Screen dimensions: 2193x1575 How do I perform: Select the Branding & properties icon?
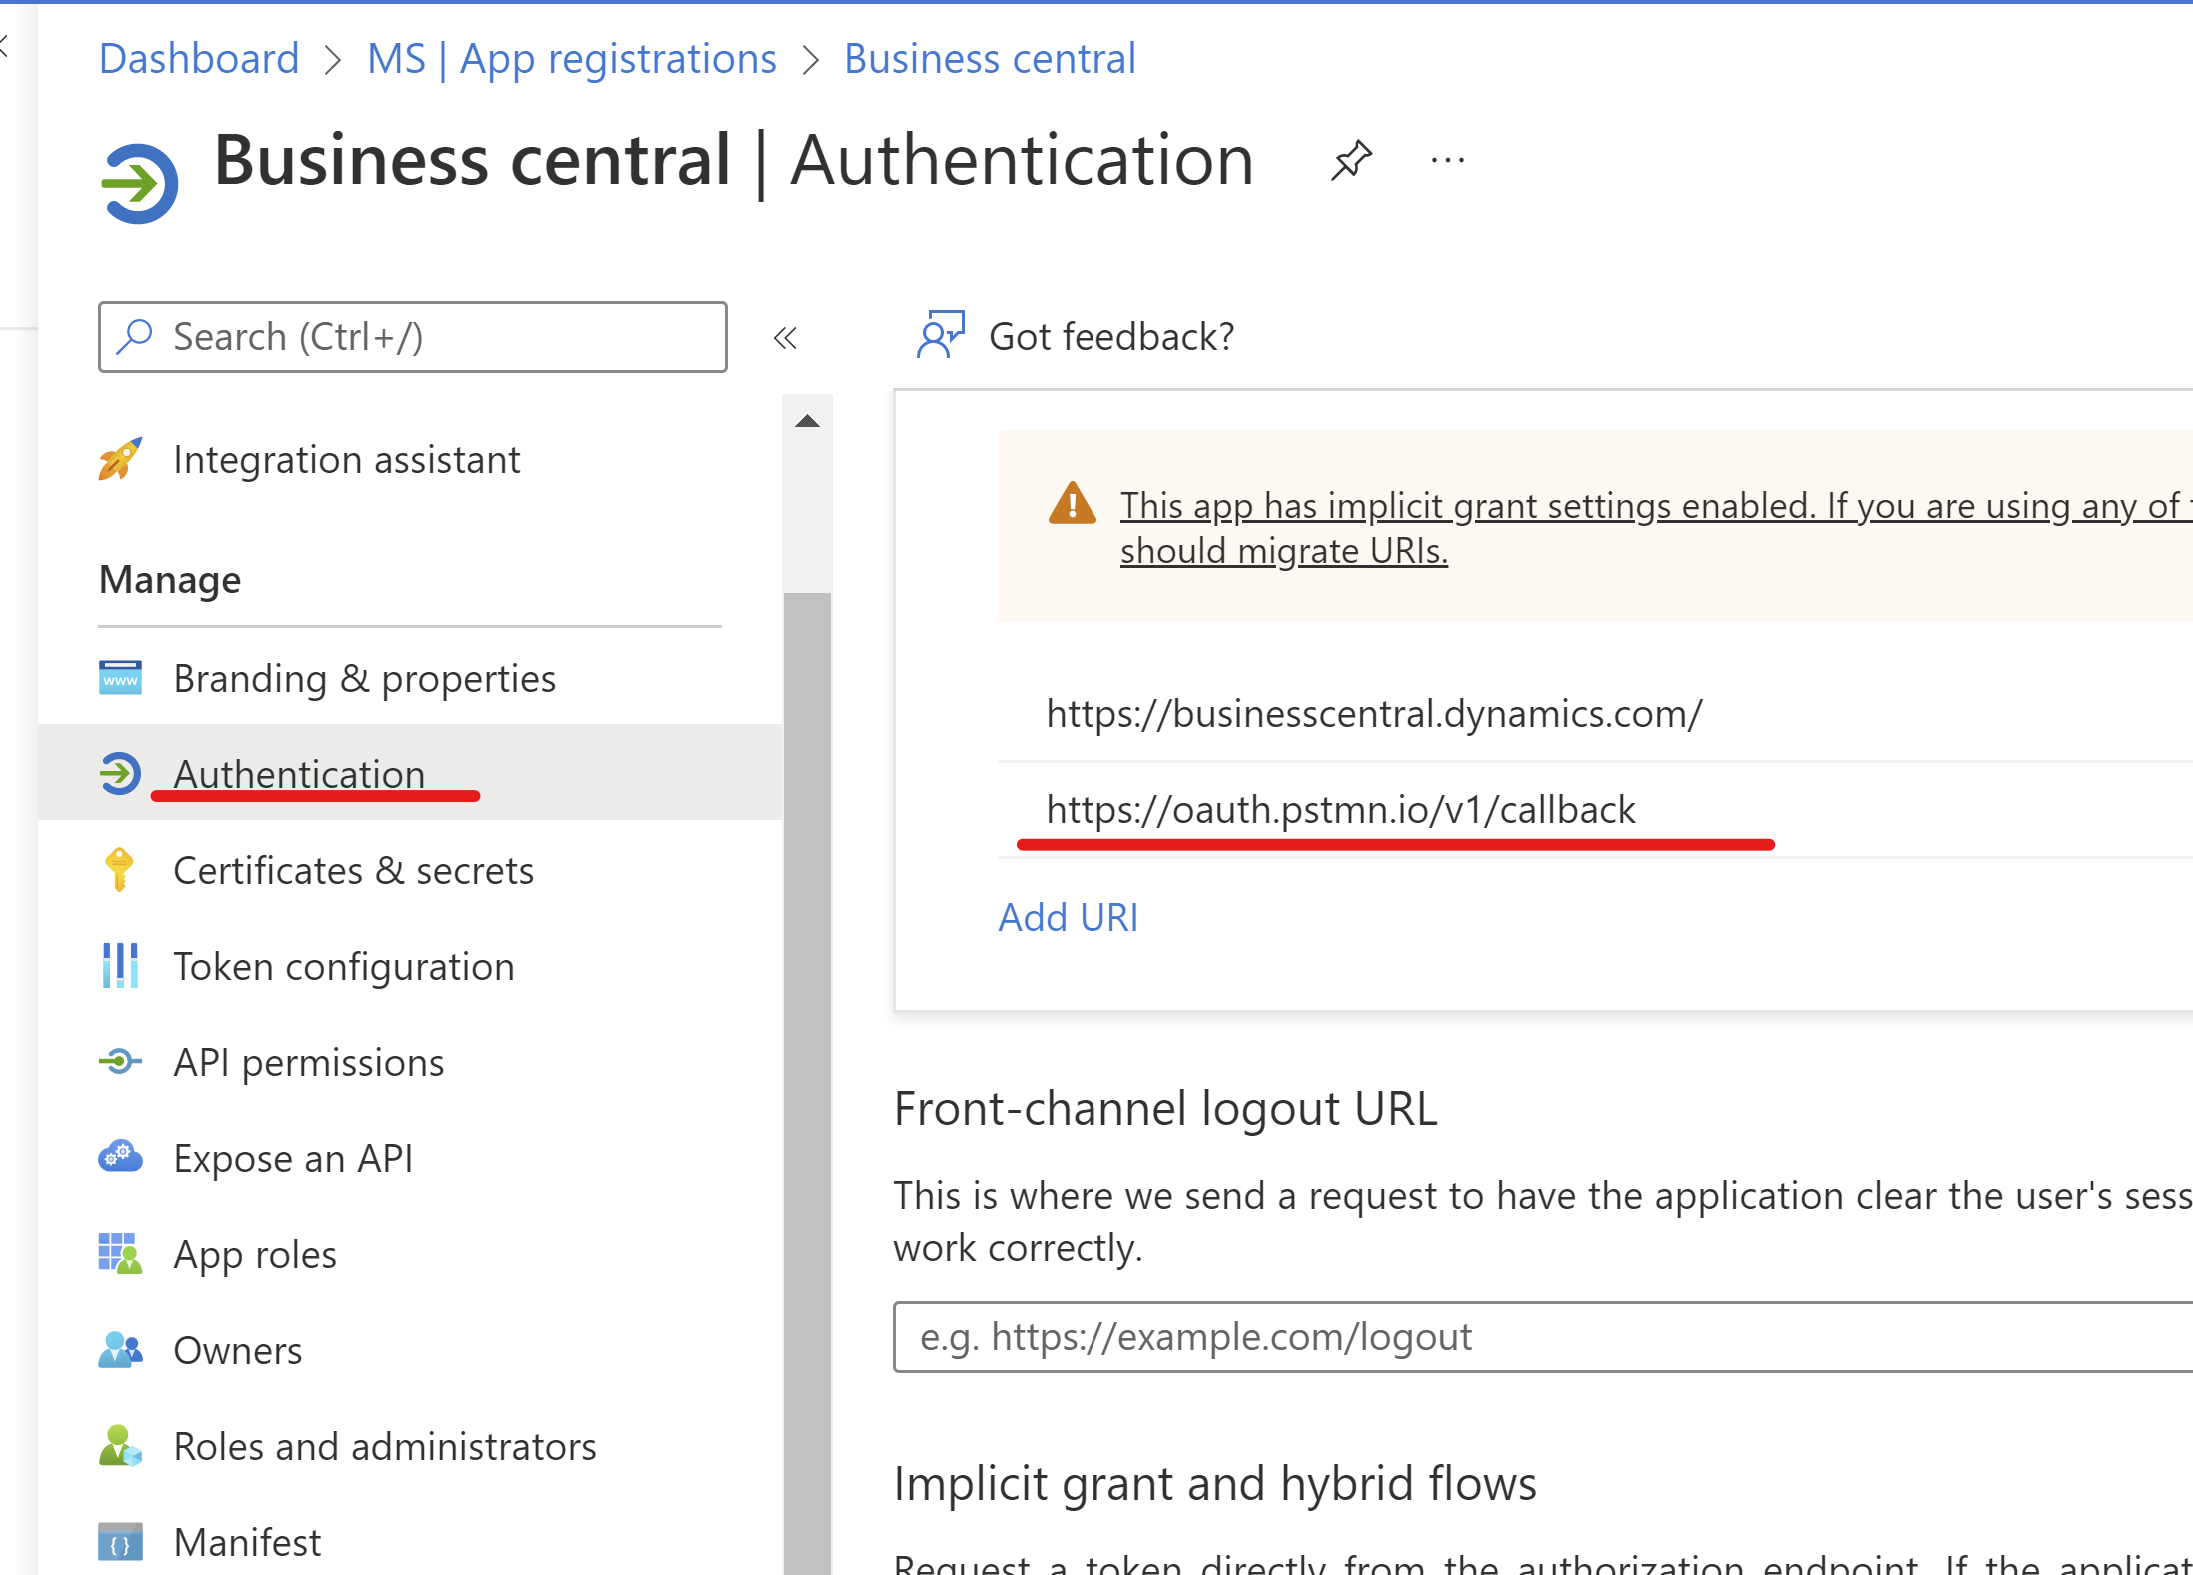point(123,678)
